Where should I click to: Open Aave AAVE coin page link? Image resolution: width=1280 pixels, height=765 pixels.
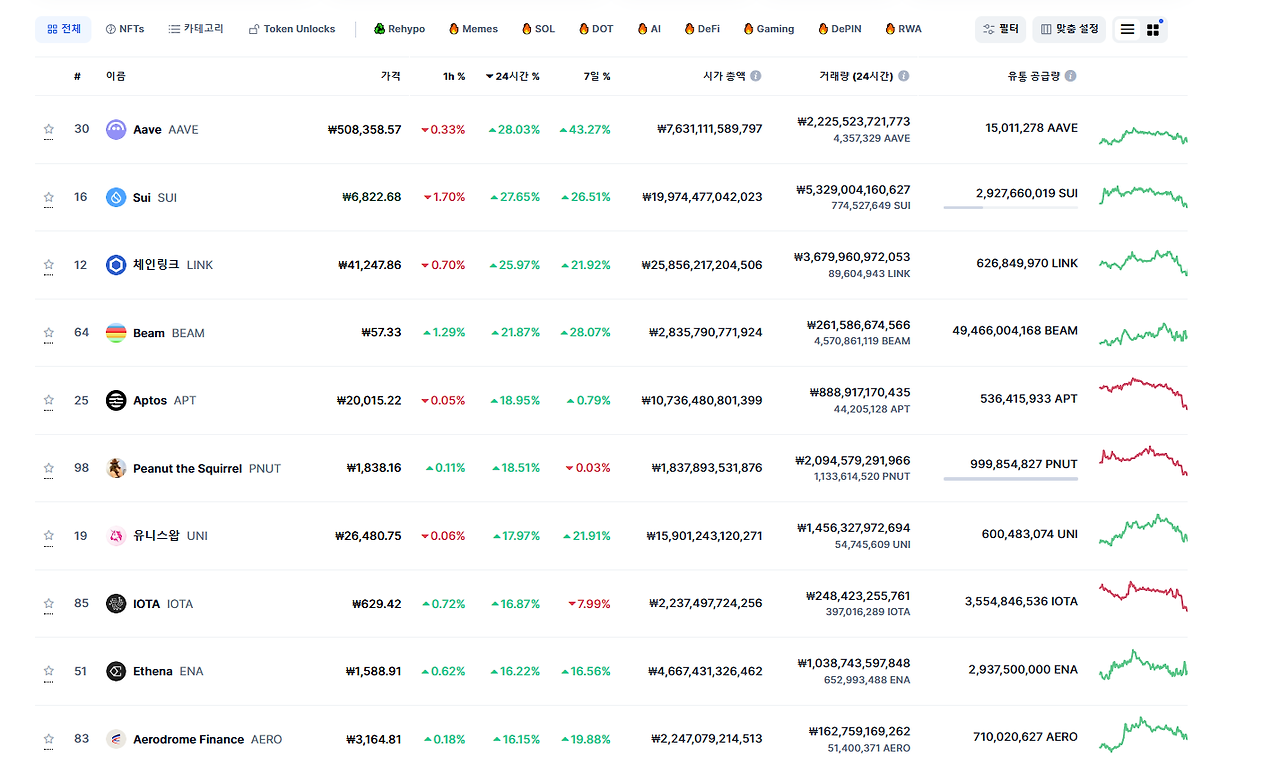pos(166,129)
